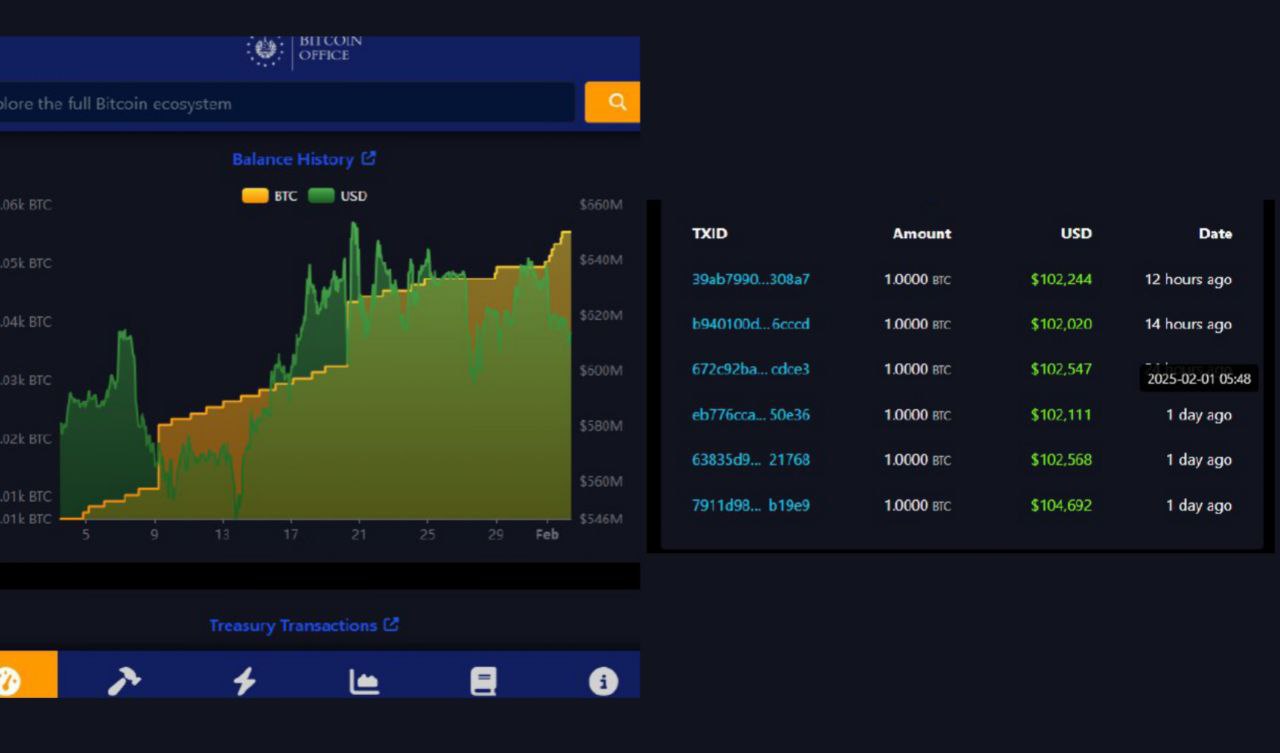Click the info circle icon
Viewport: 1280px width, 753px height.
(603, 681)
